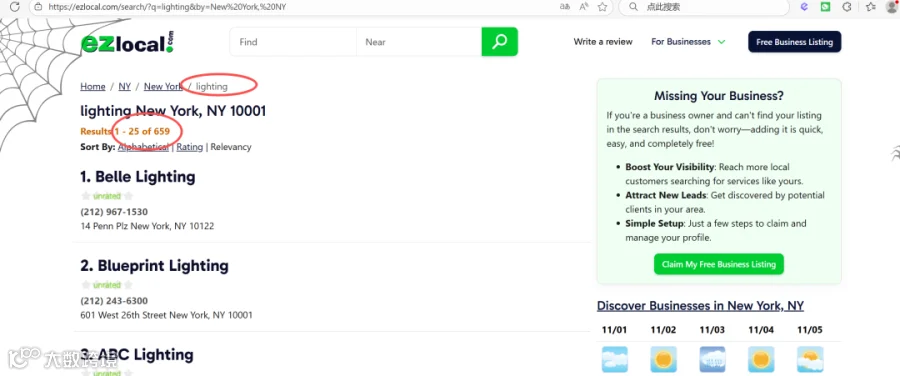Click phone number (212) 967-1530

(x=114, y=212)
